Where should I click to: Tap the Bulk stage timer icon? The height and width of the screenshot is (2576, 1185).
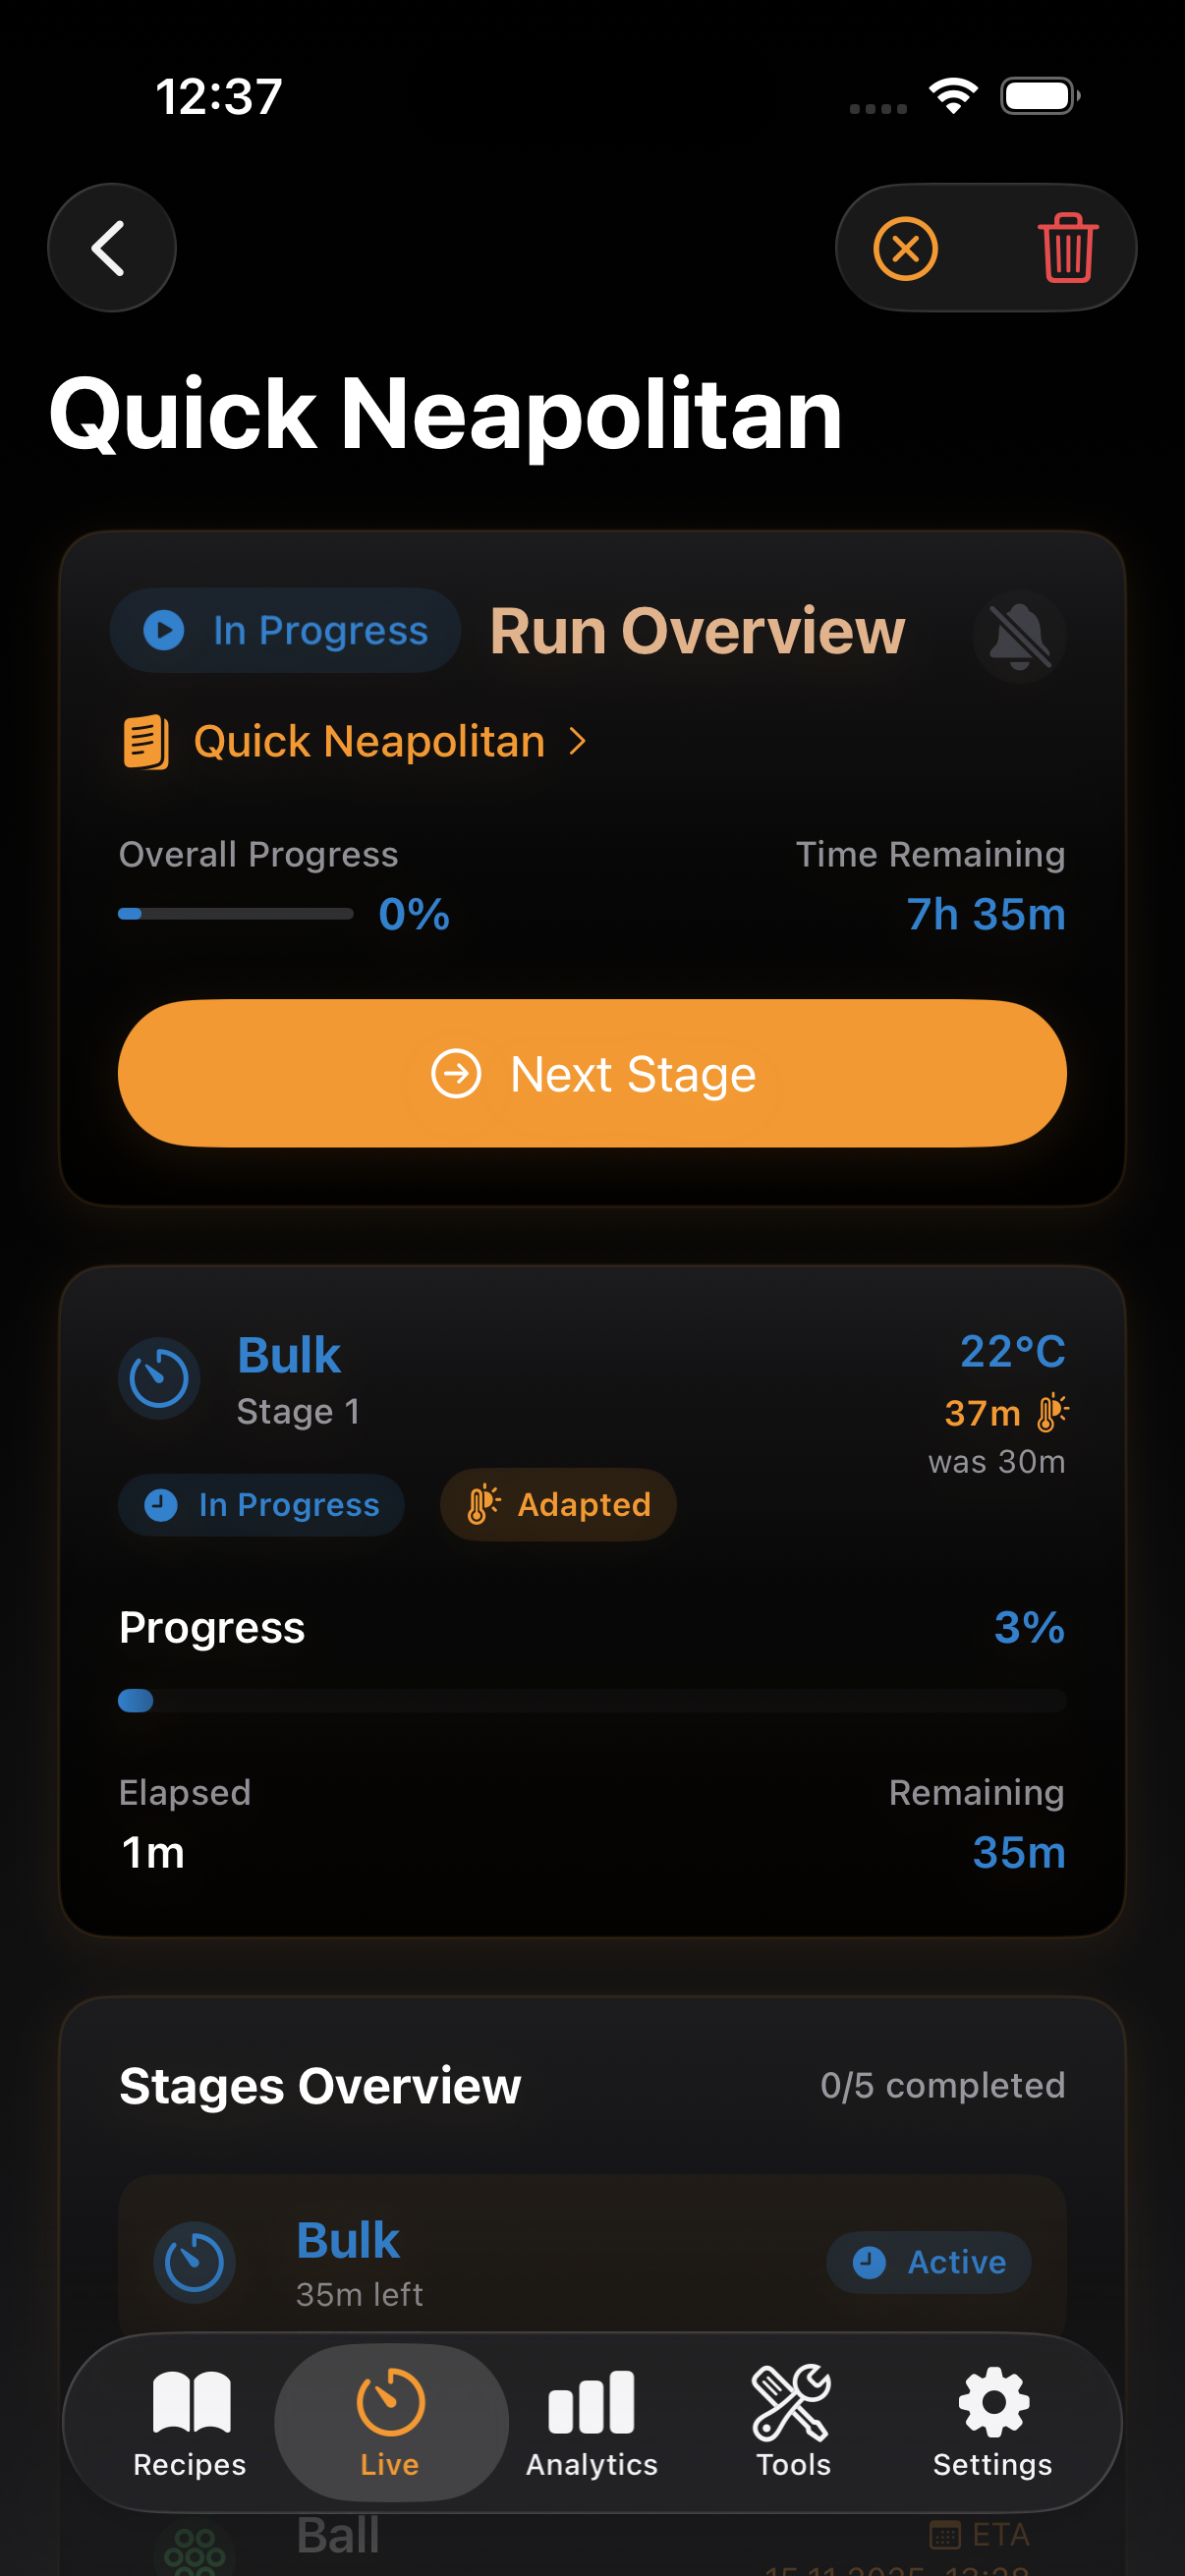click(x=159, y=1379)
